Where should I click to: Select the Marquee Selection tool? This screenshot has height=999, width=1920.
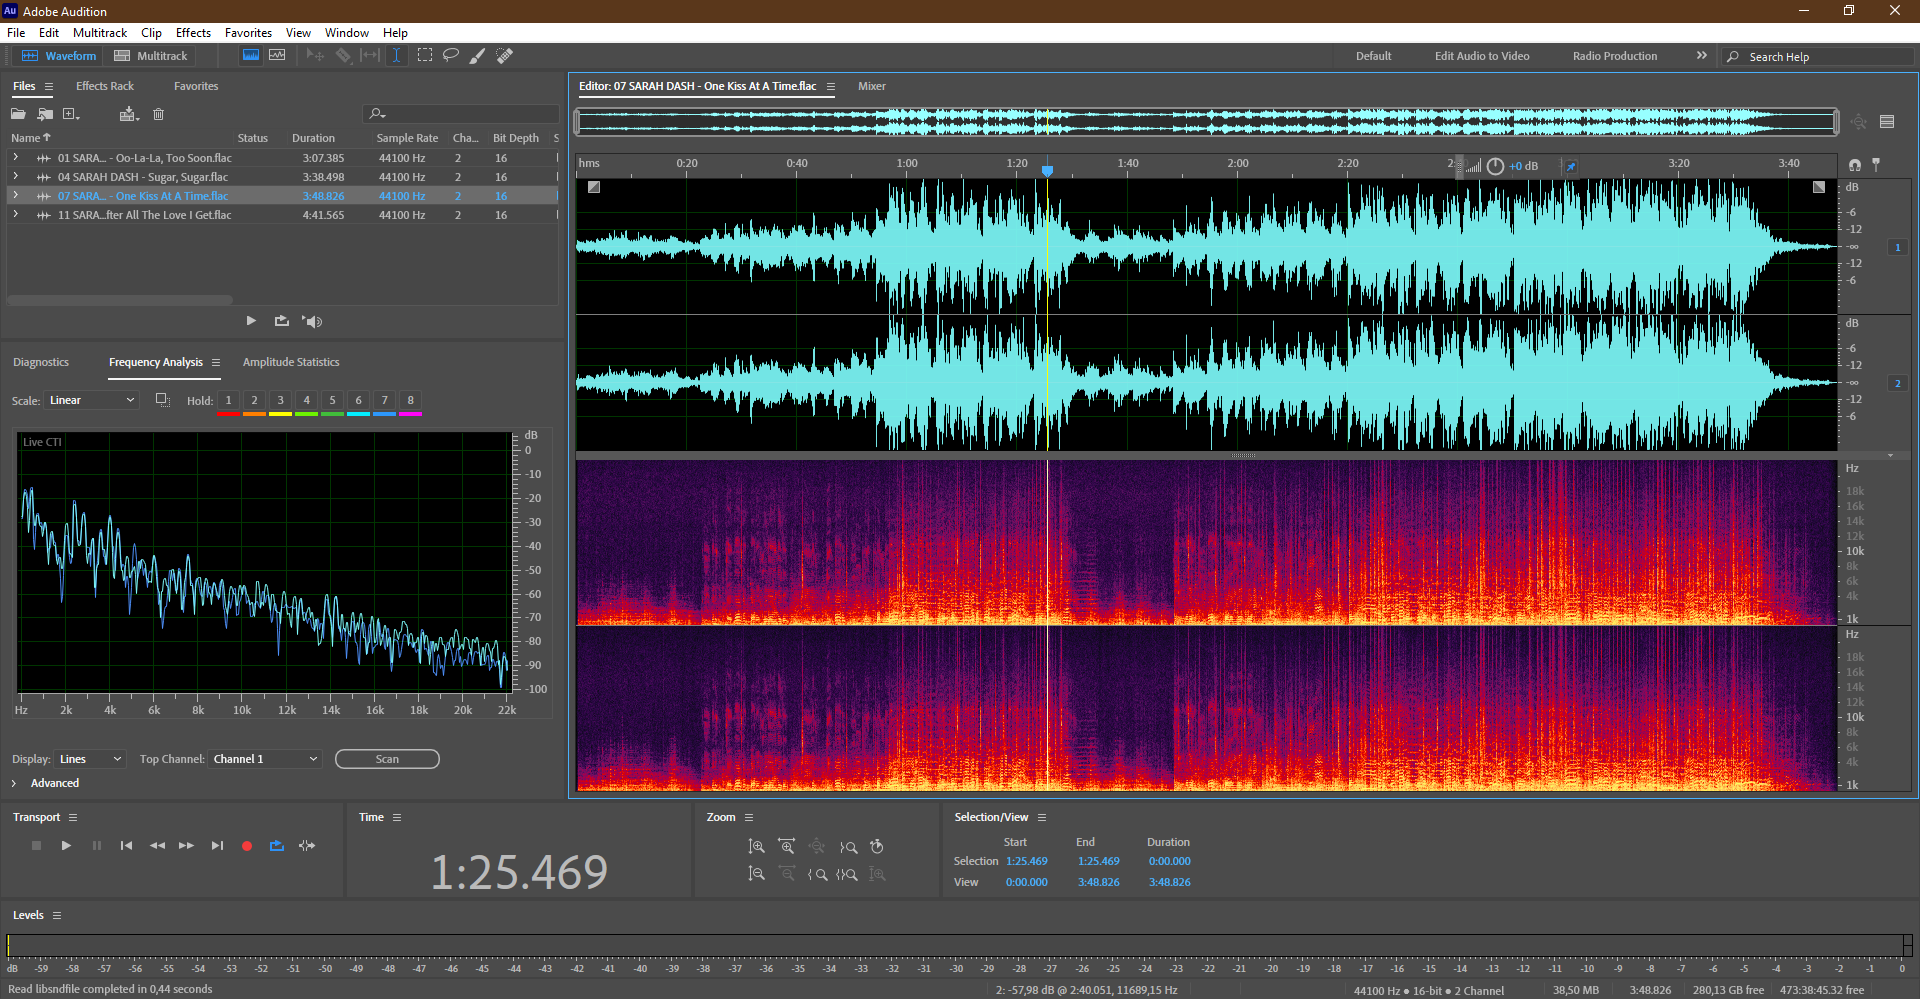pos(425,56)
